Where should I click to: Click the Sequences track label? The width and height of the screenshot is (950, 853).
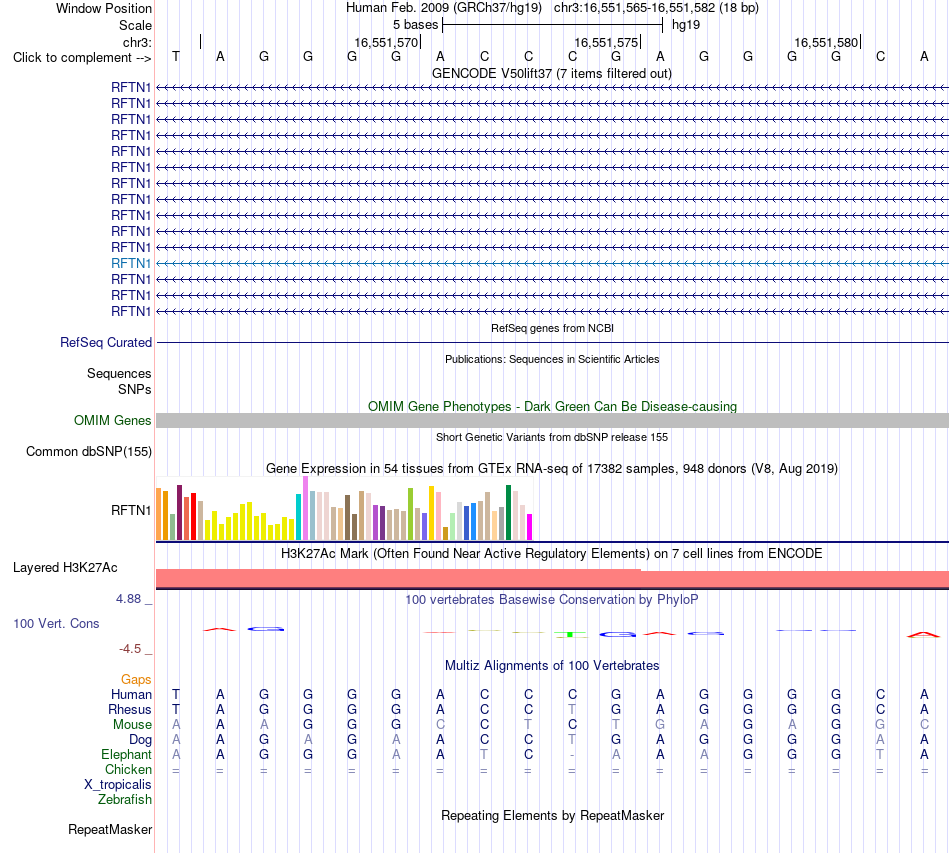click(x=119, y=373)
